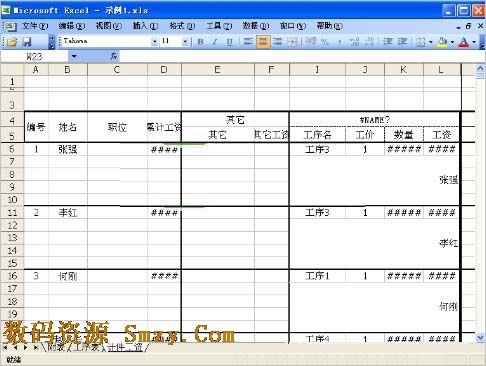Viewport: 486px width, 366px height.
Task: Apply cell Borders icon
Action: tap(421, 42)
